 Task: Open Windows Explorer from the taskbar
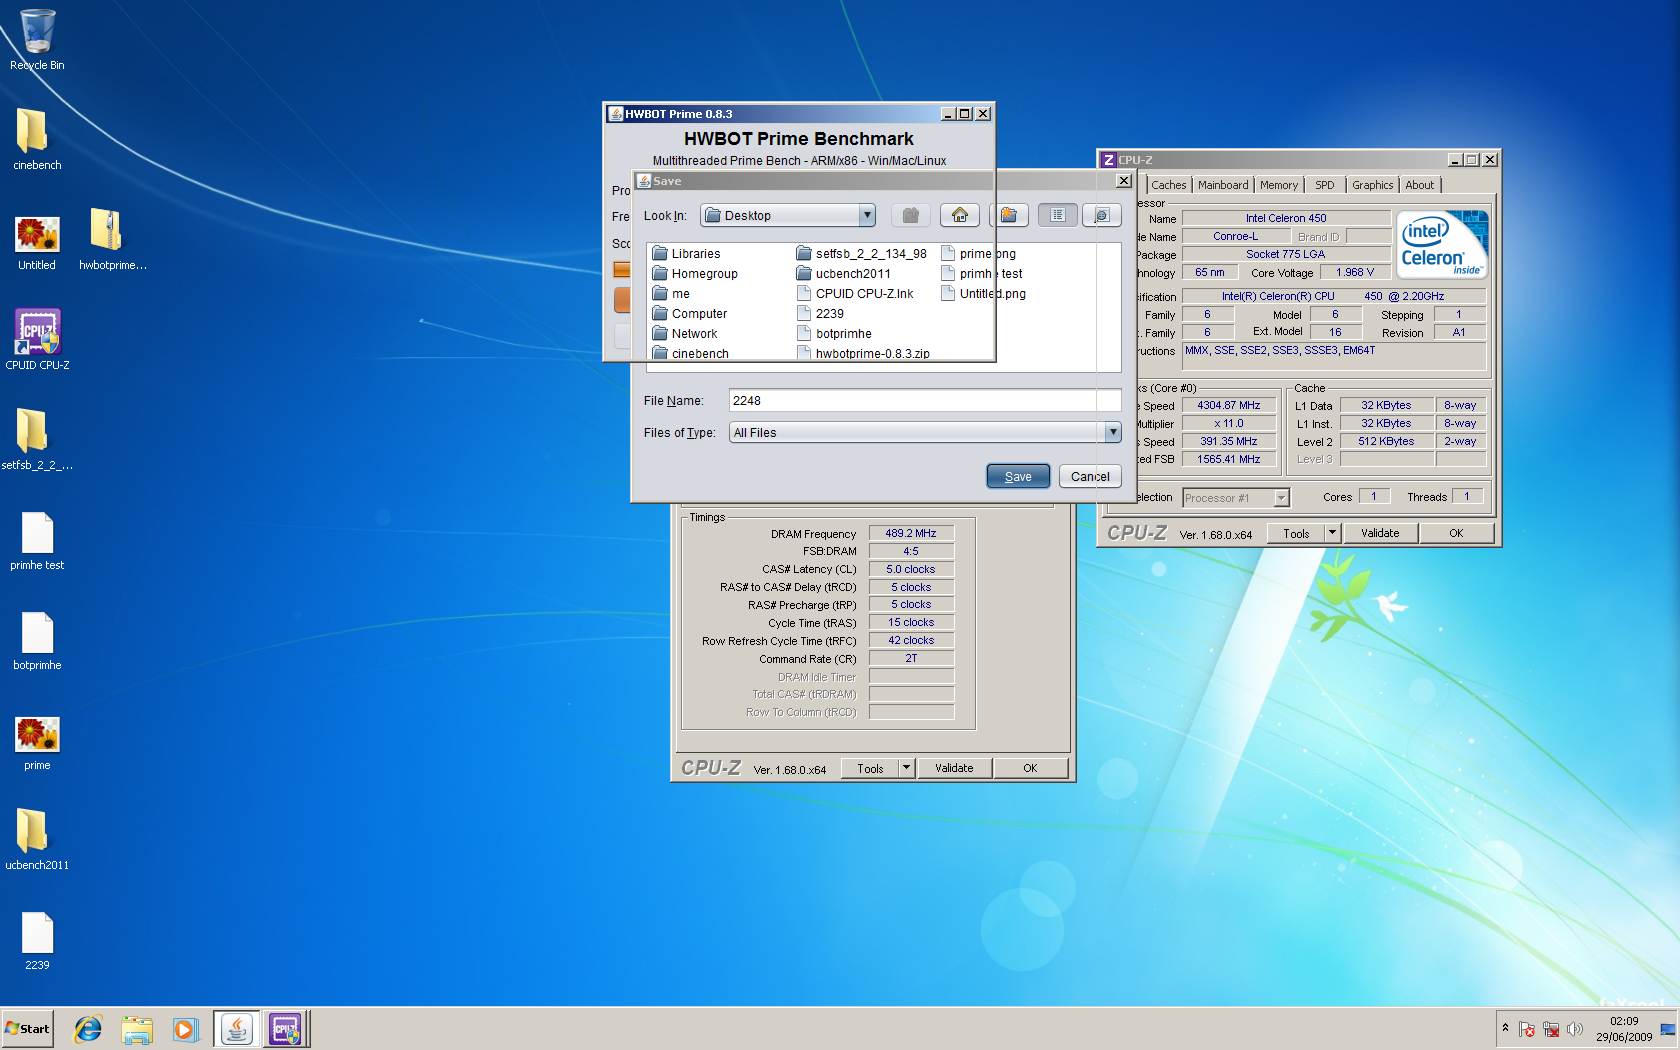pyautogui.click(x=137, y=1029)
